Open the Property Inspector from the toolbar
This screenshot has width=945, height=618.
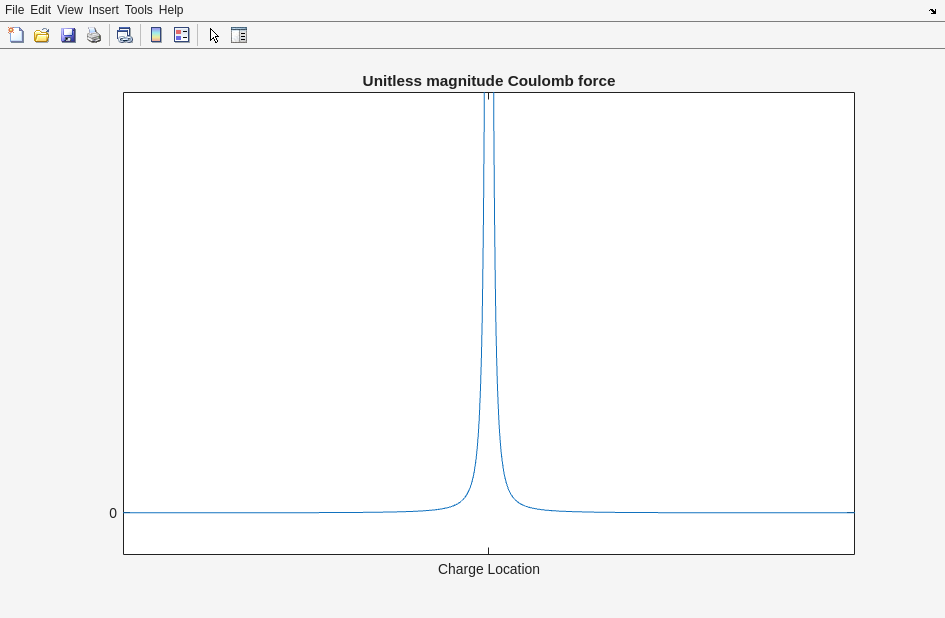click(239, 35)
